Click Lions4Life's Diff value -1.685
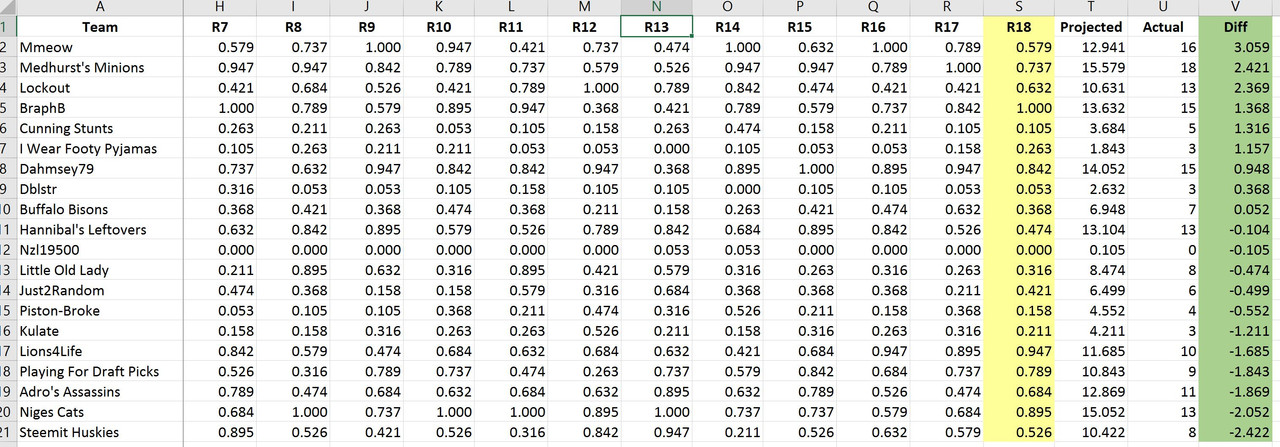 [x=1235, y=352]
